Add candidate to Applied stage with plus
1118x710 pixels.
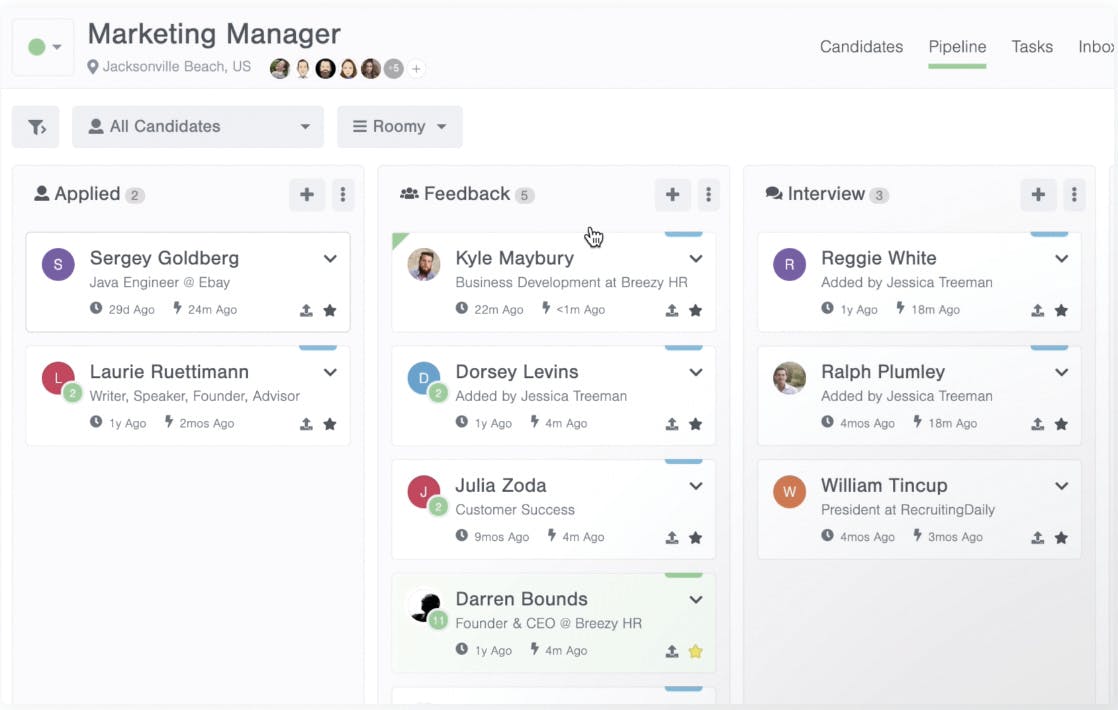point(307,195)
